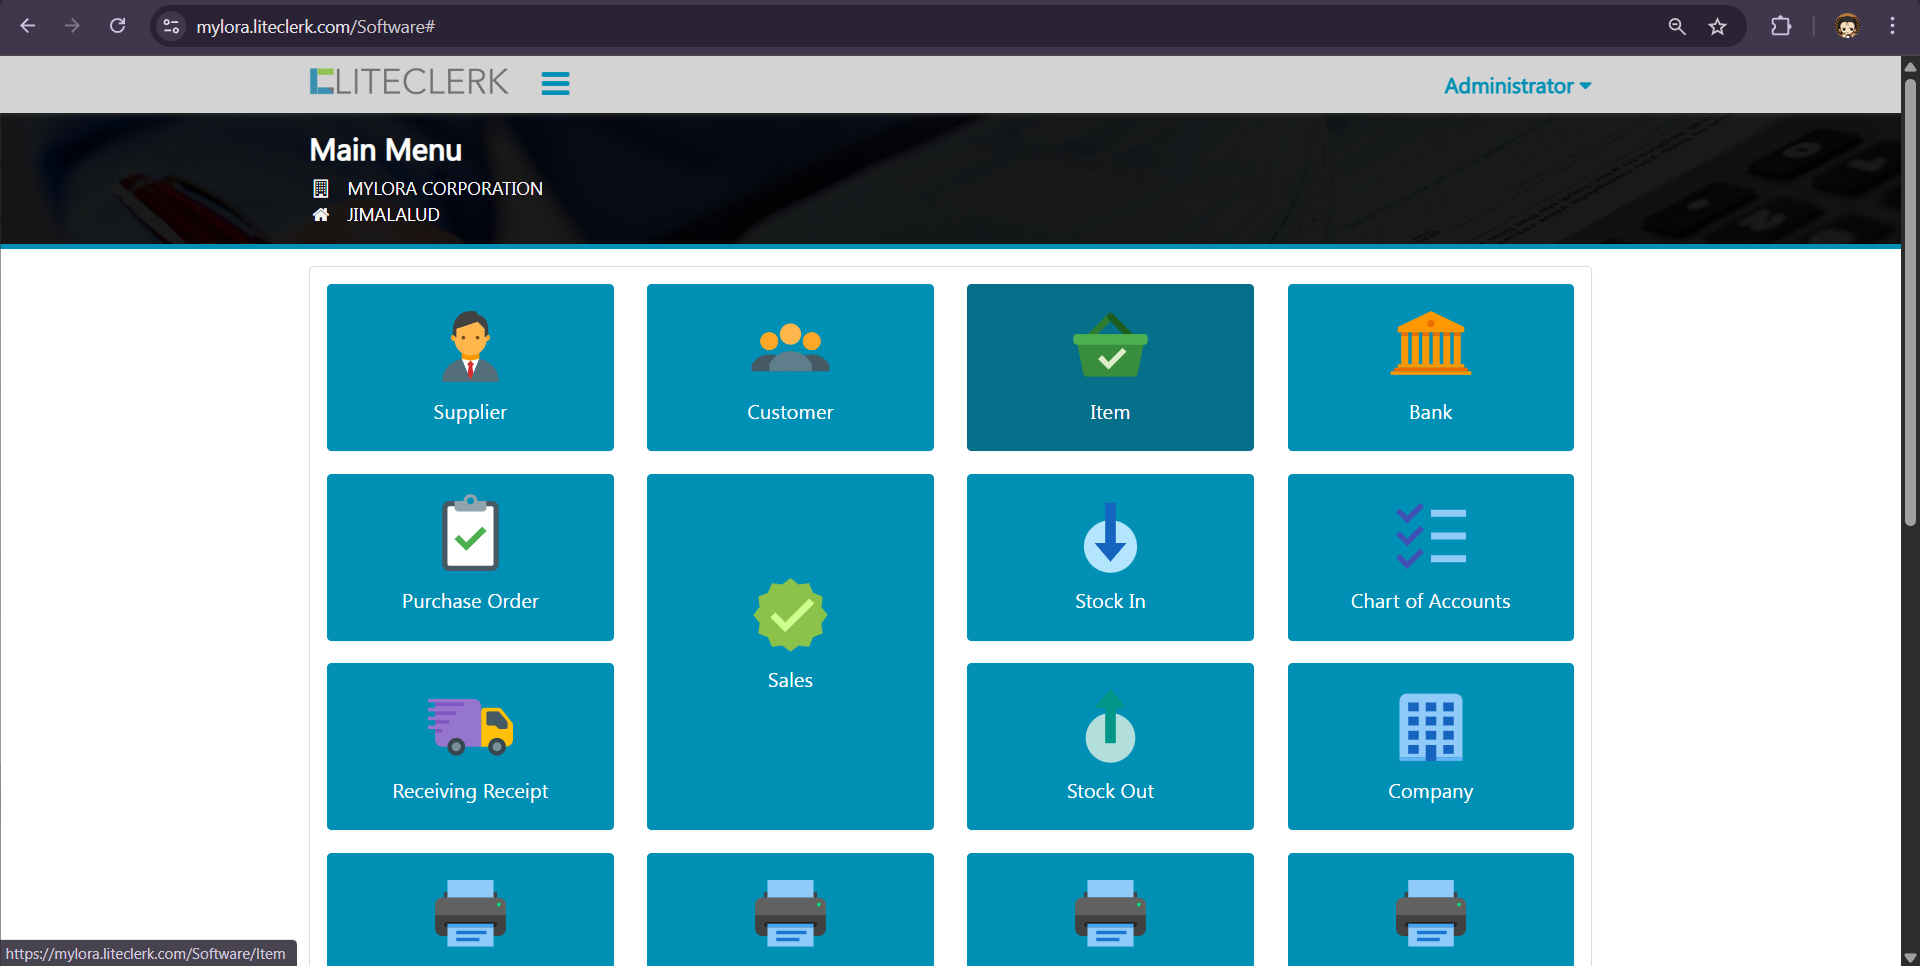Open the Stock Out tile

[x=1110, y=746]
